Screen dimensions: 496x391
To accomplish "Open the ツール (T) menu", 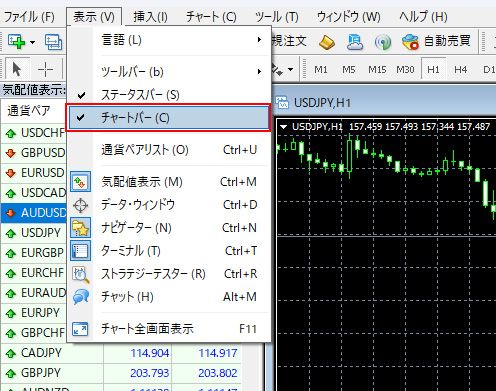I will [x=277, y=16].
